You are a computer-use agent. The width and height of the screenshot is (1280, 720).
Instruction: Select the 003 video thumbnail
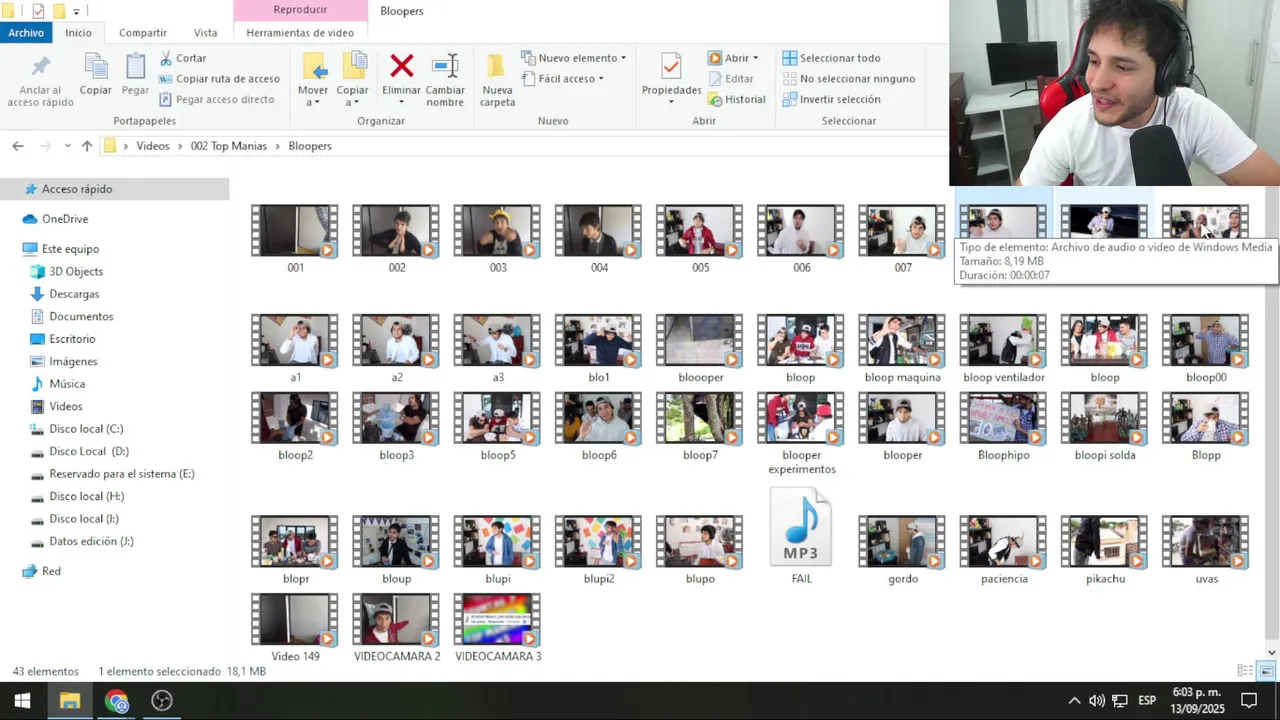[x=497, y=231]
